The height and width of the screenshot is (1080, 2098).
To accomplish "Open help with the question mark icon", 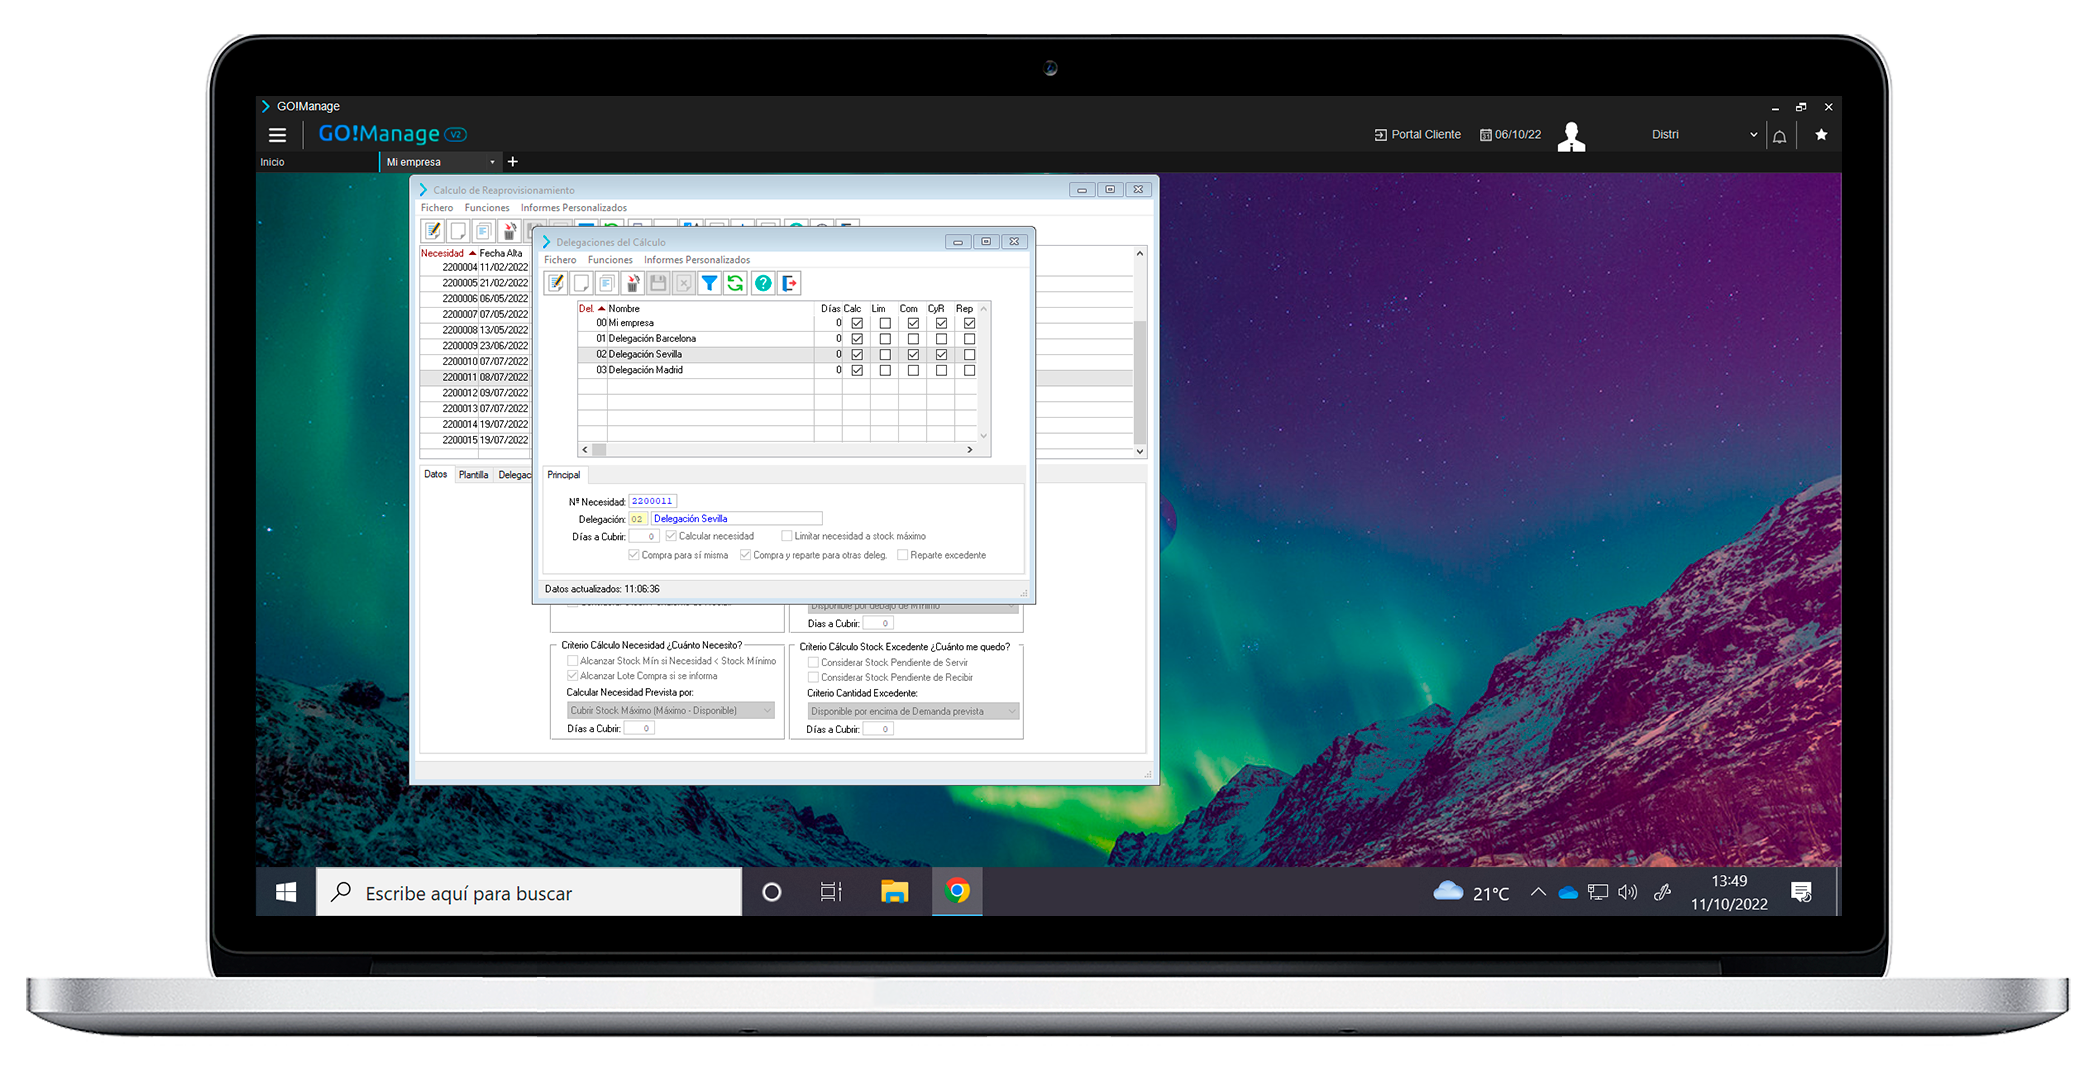I will 763,284.
